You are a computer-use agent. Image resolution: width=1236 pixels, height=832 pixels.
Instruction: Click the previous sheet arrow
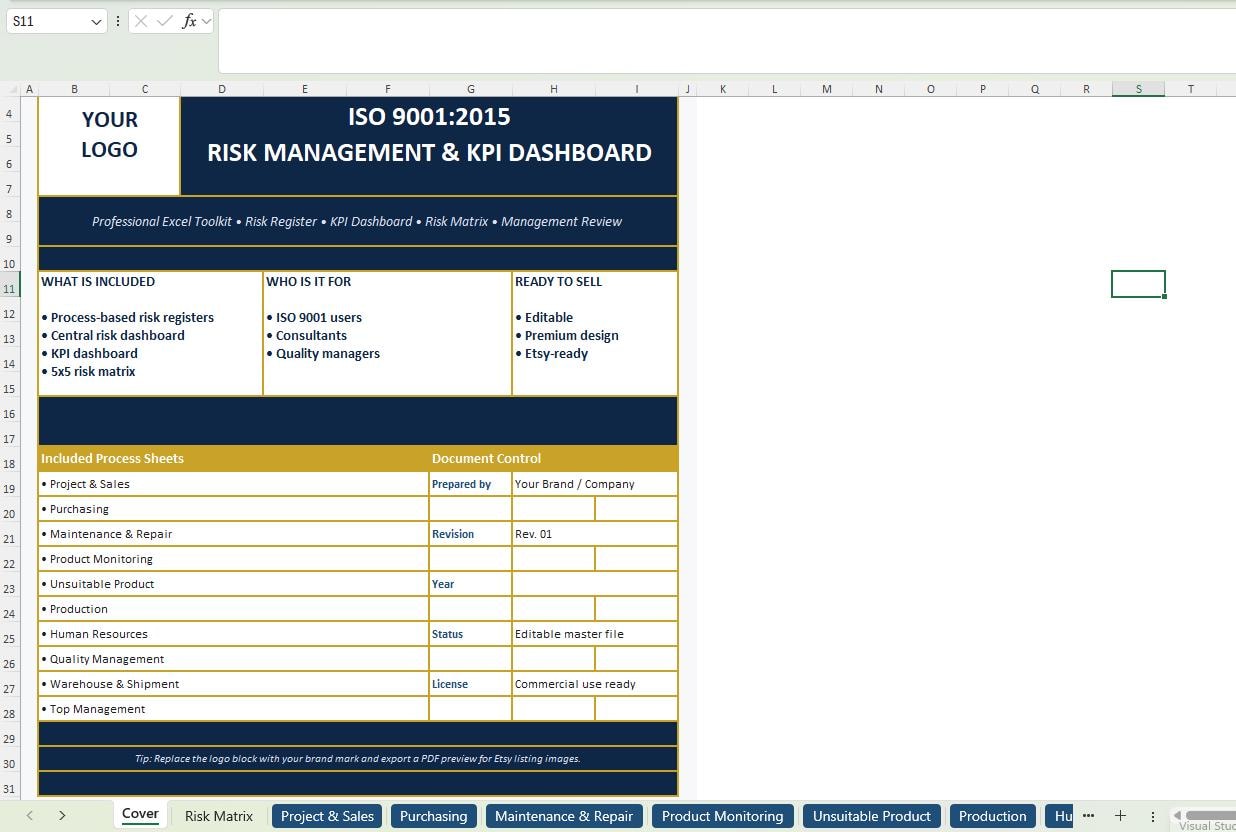point(30,816)
